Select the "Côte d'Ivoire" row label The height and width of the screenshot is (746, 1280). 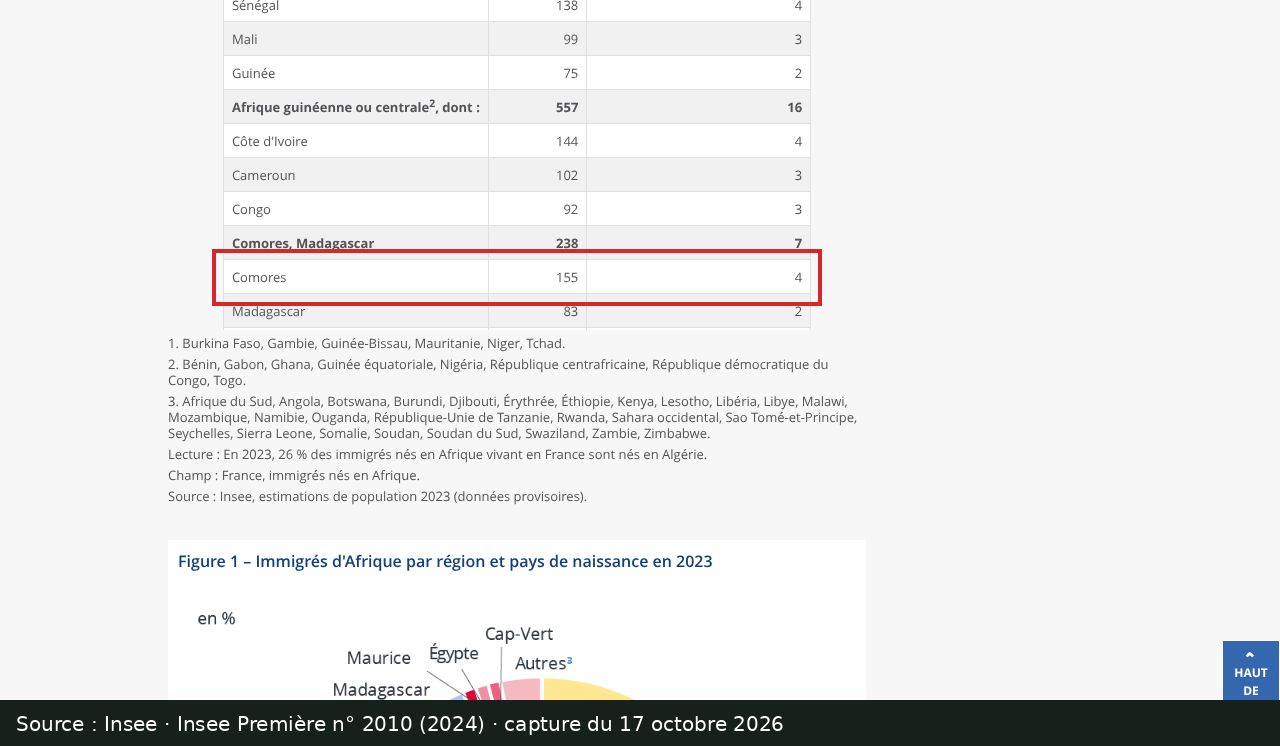click(270, 141)
